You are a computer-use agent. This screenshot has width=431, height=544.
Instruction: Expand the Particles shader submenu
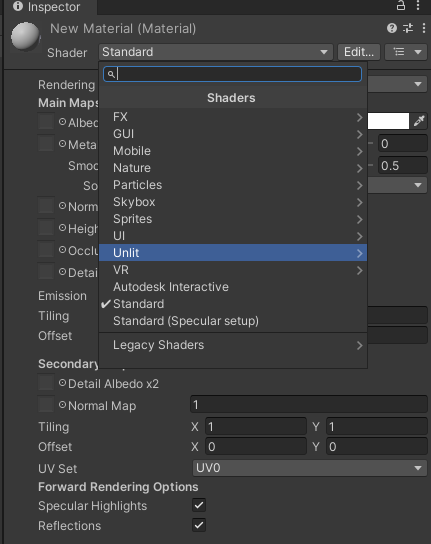point(233,185)
